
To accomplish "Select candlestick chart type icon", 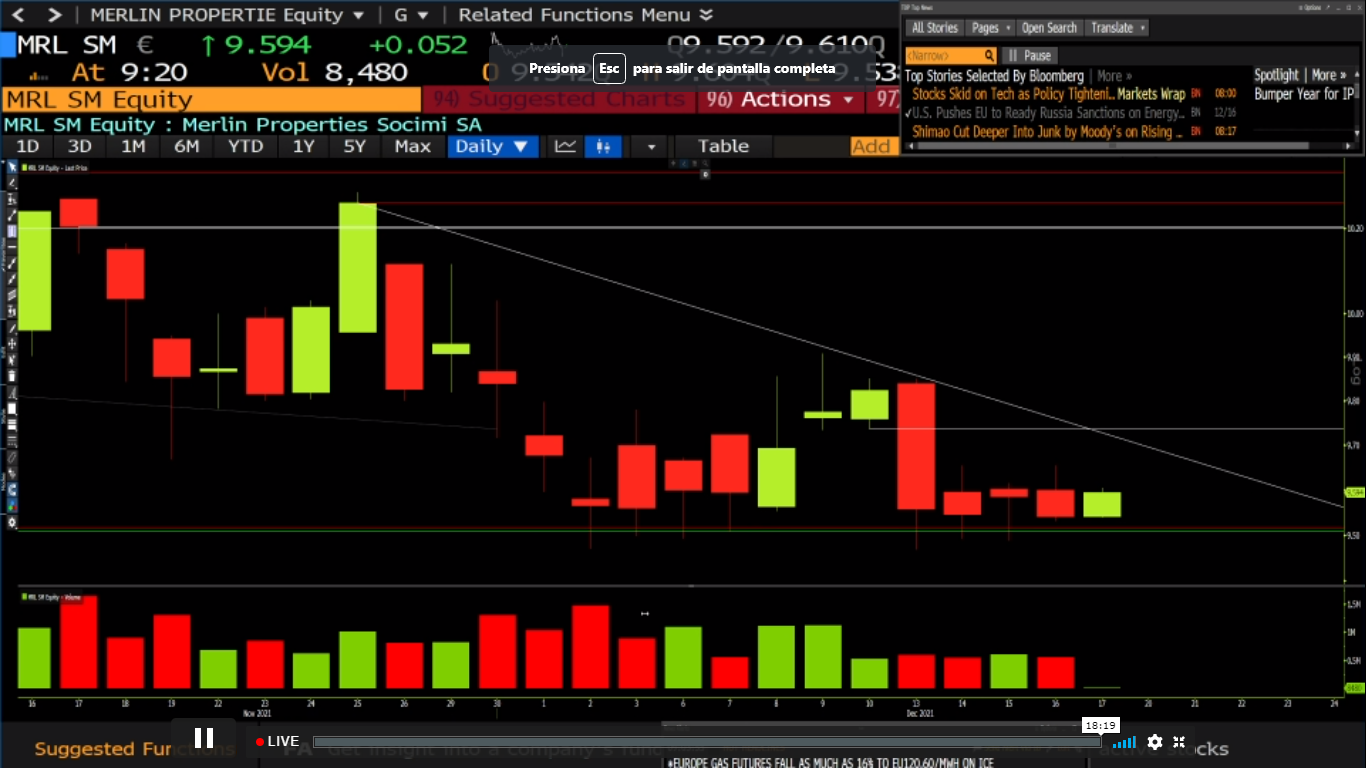I will point(603,146).
